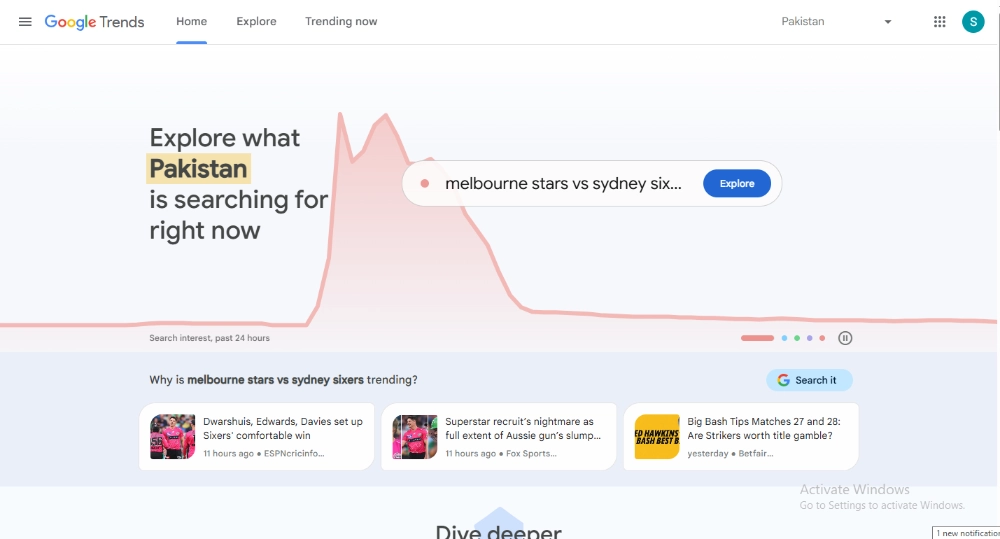Click the 'melbourne stars vs sydney sixers' bold text
Viewport: 1000px width, 539px height.
click(x=276, y=380)
